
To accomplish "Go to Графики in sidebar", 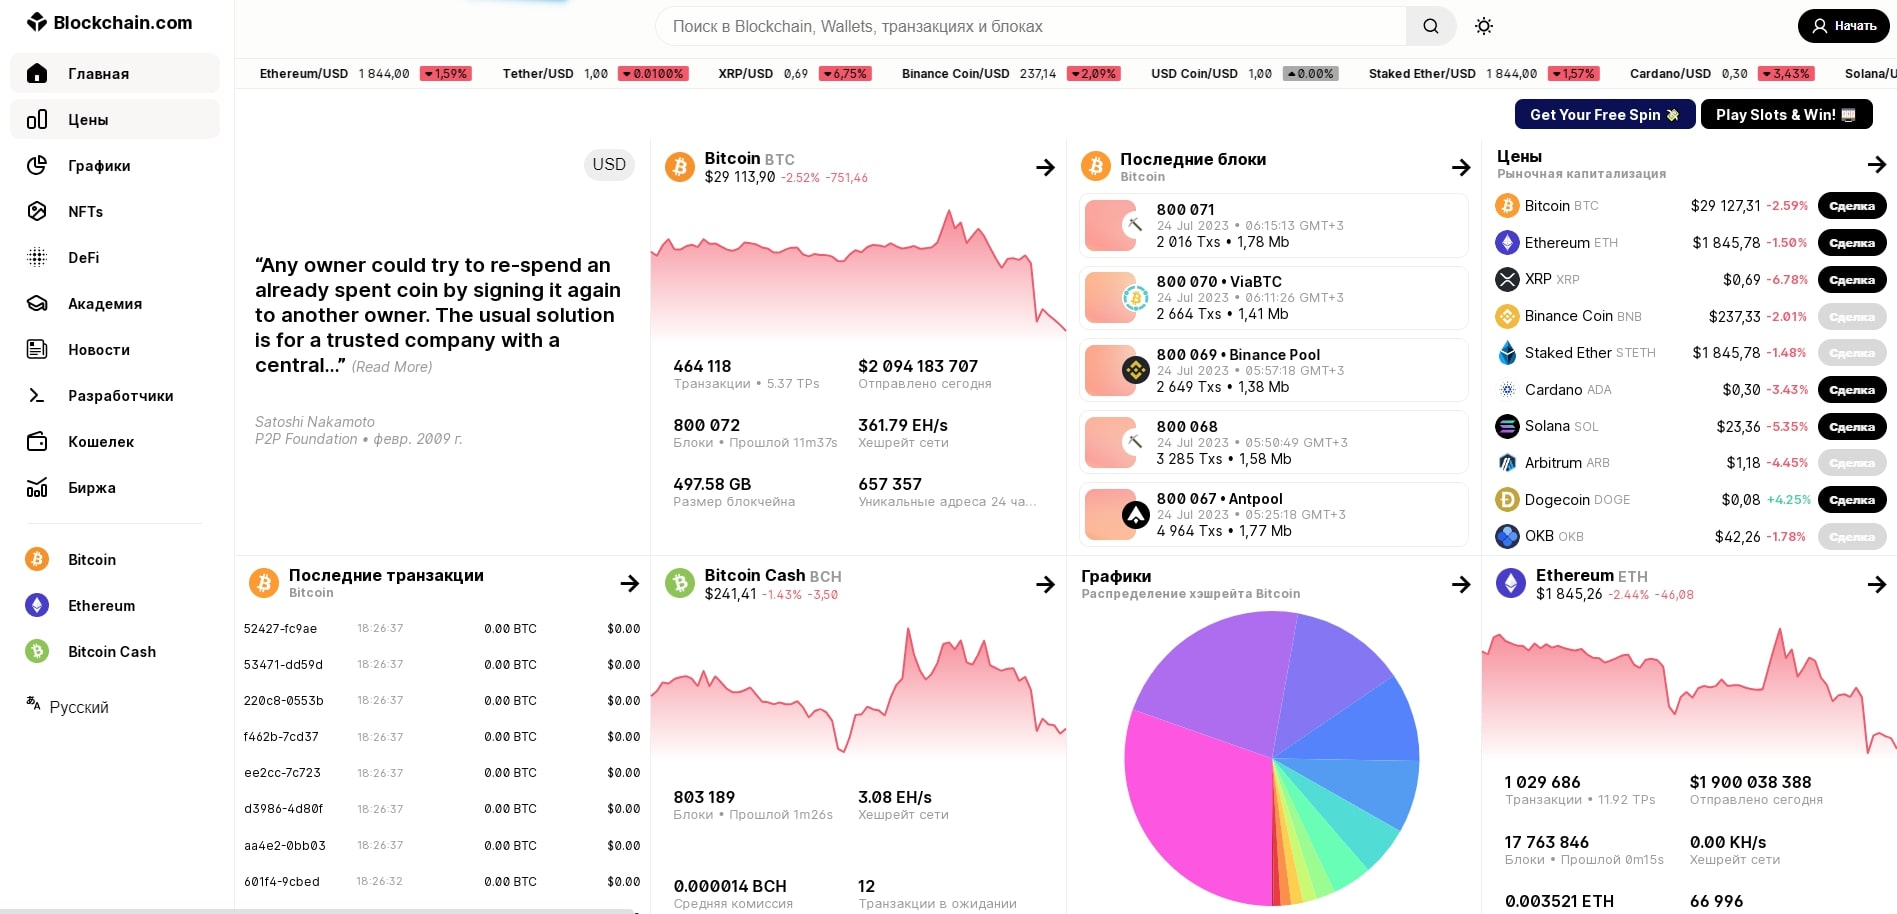I will point(115,165).
